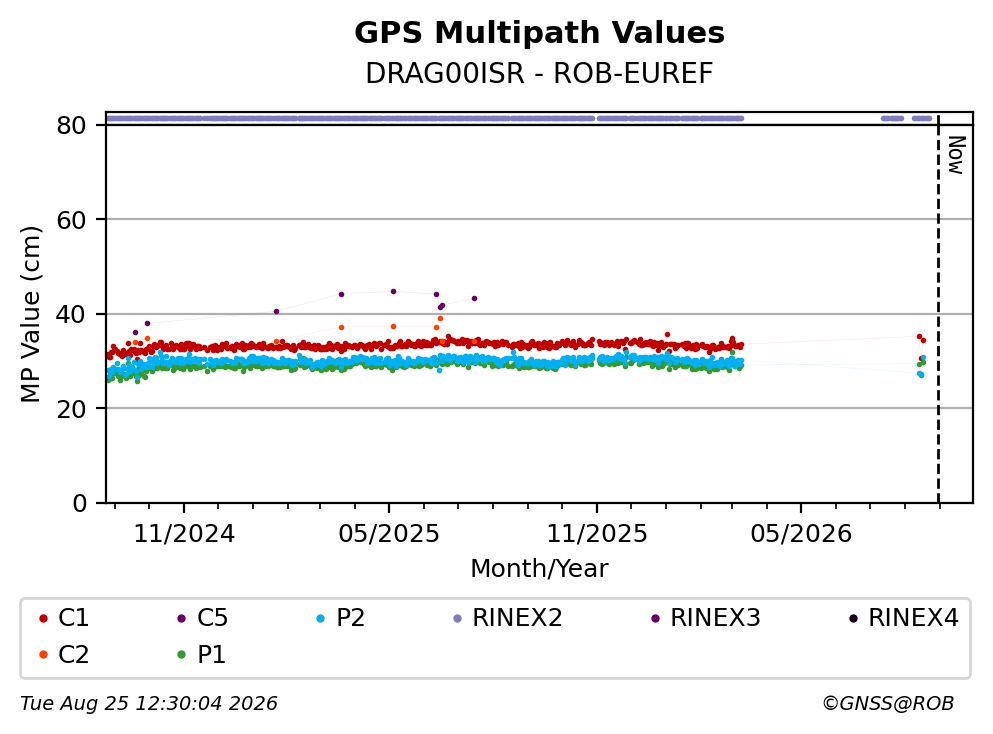Click the ©GNSS@ROB credit text
This screenshot has height=734, width=993.
[888, 704]
